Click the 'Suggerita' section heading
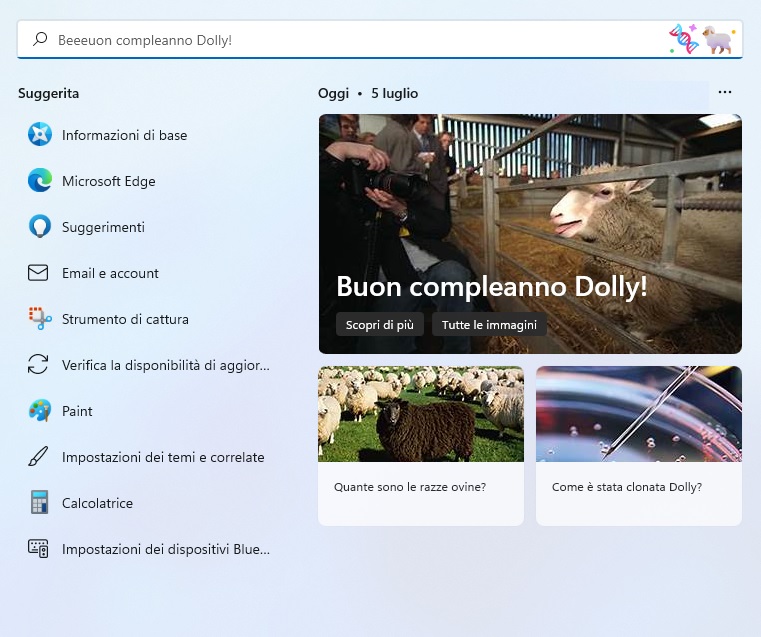 [49, 93]
